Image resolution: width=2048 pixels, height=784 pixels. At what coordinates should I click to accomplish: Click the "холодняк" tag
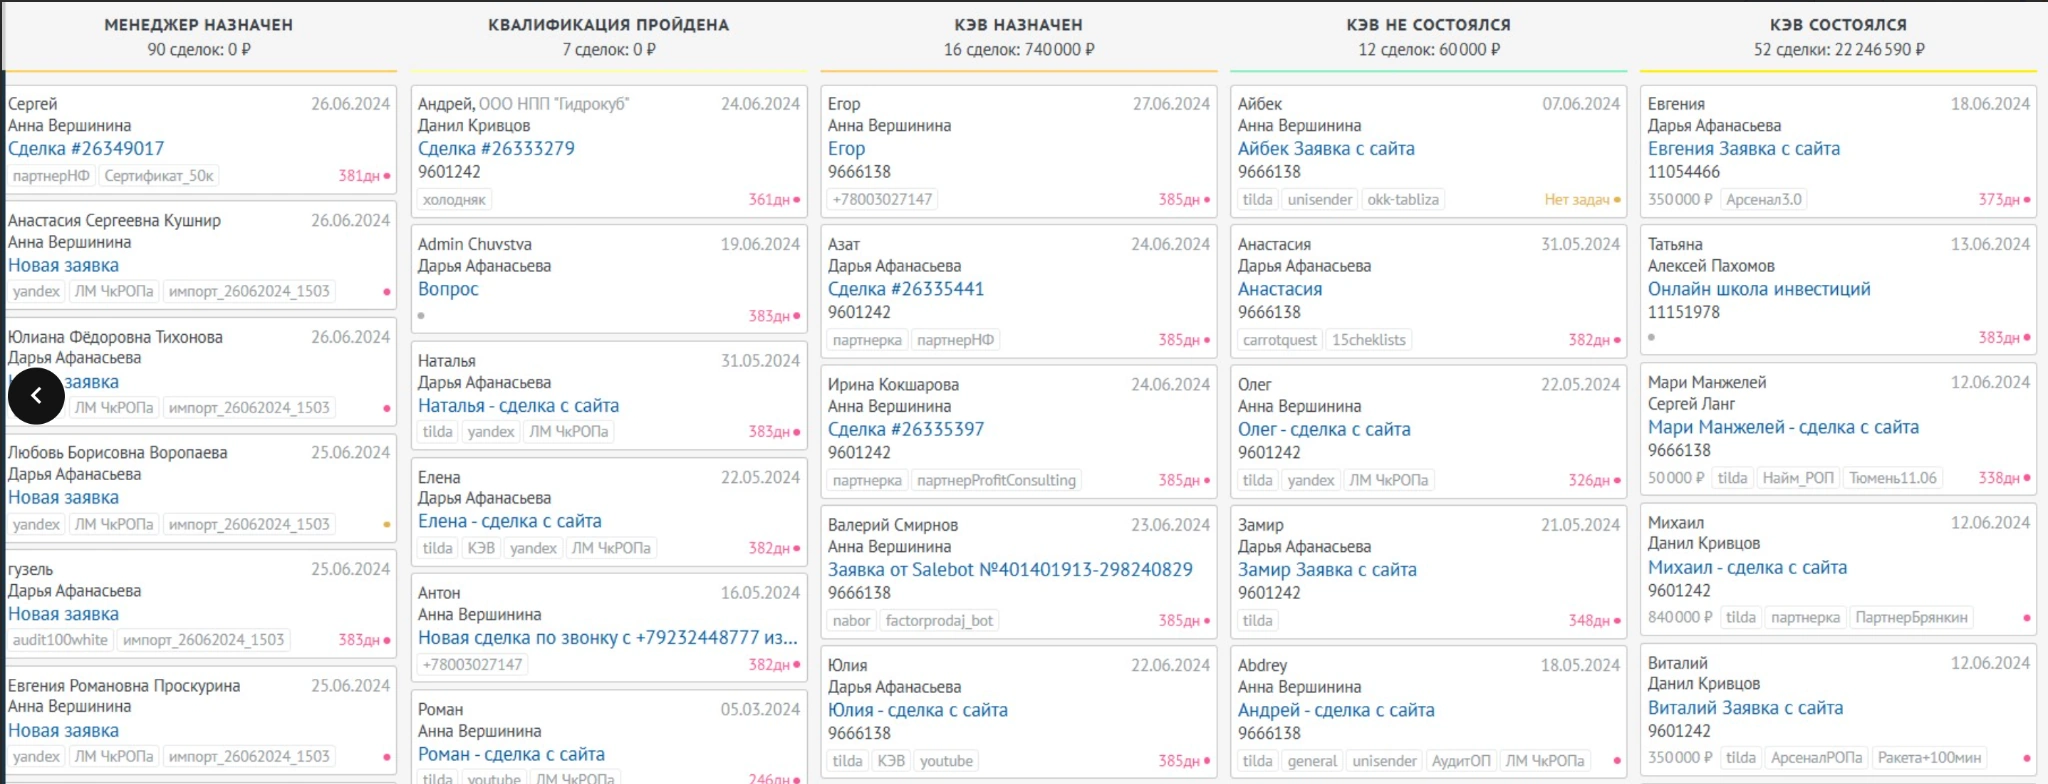click(454, 200)
